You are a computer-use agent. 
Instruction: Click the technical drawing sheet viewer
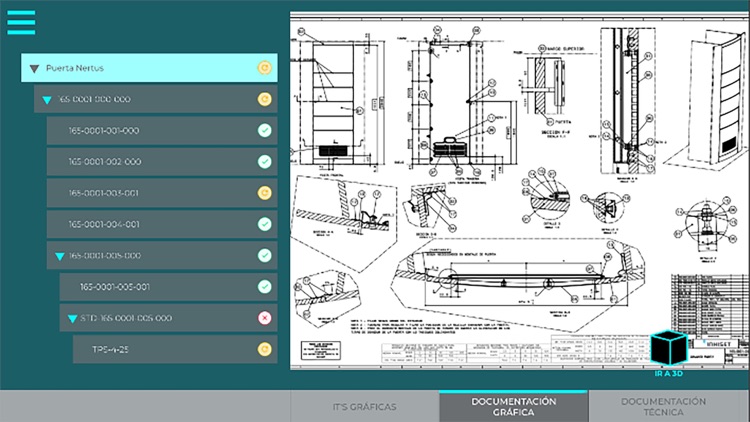(x=519, y=190)
